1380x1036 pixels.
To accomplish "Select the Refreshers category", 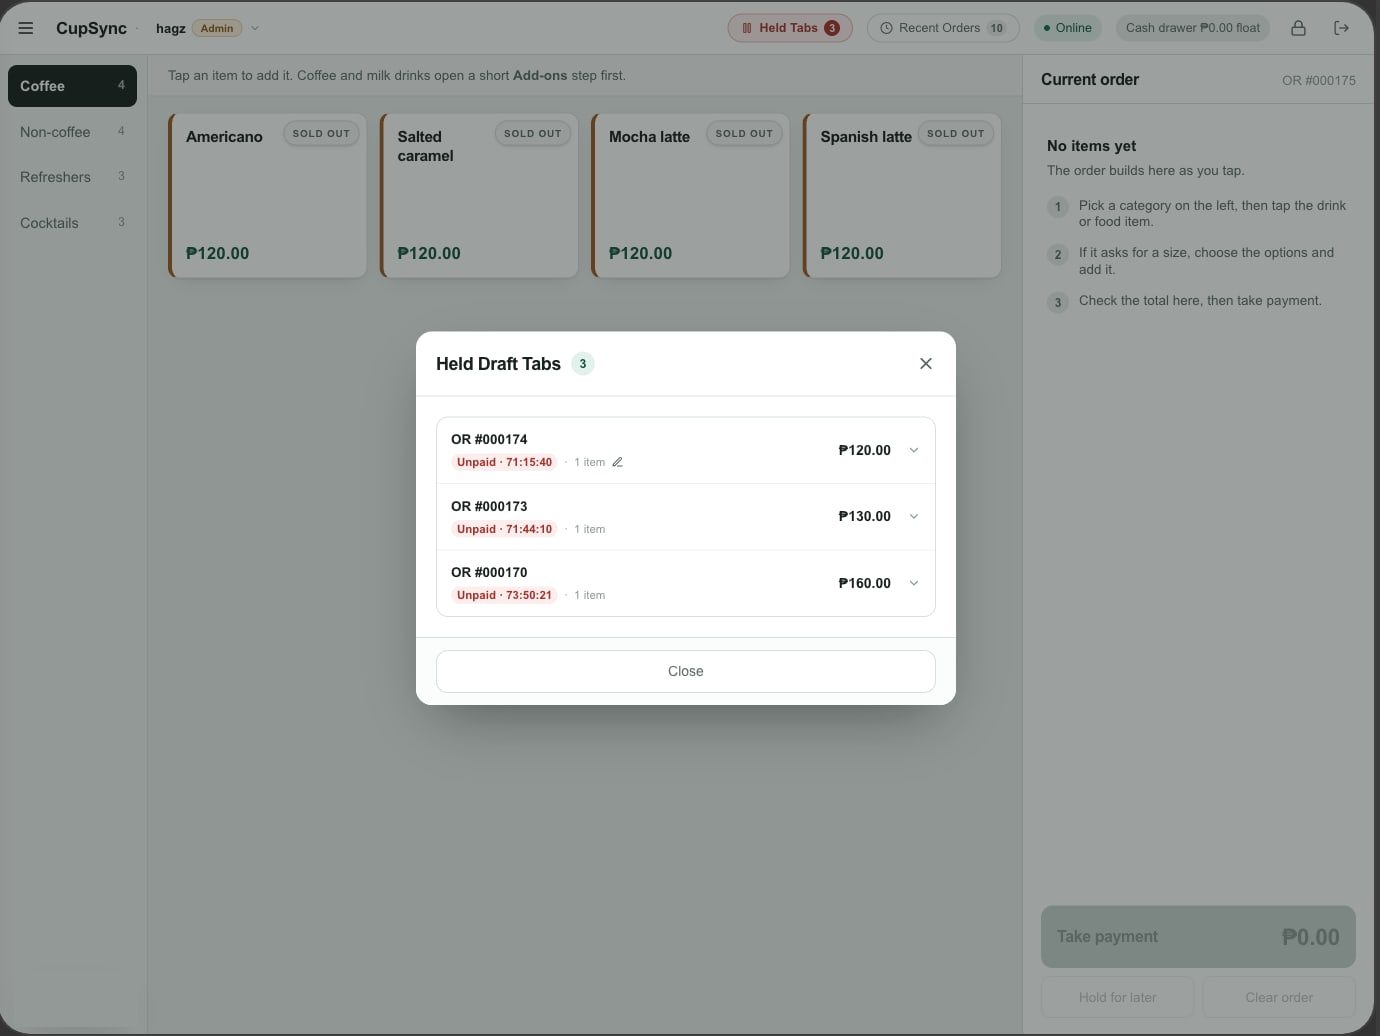I will point(72,177).
